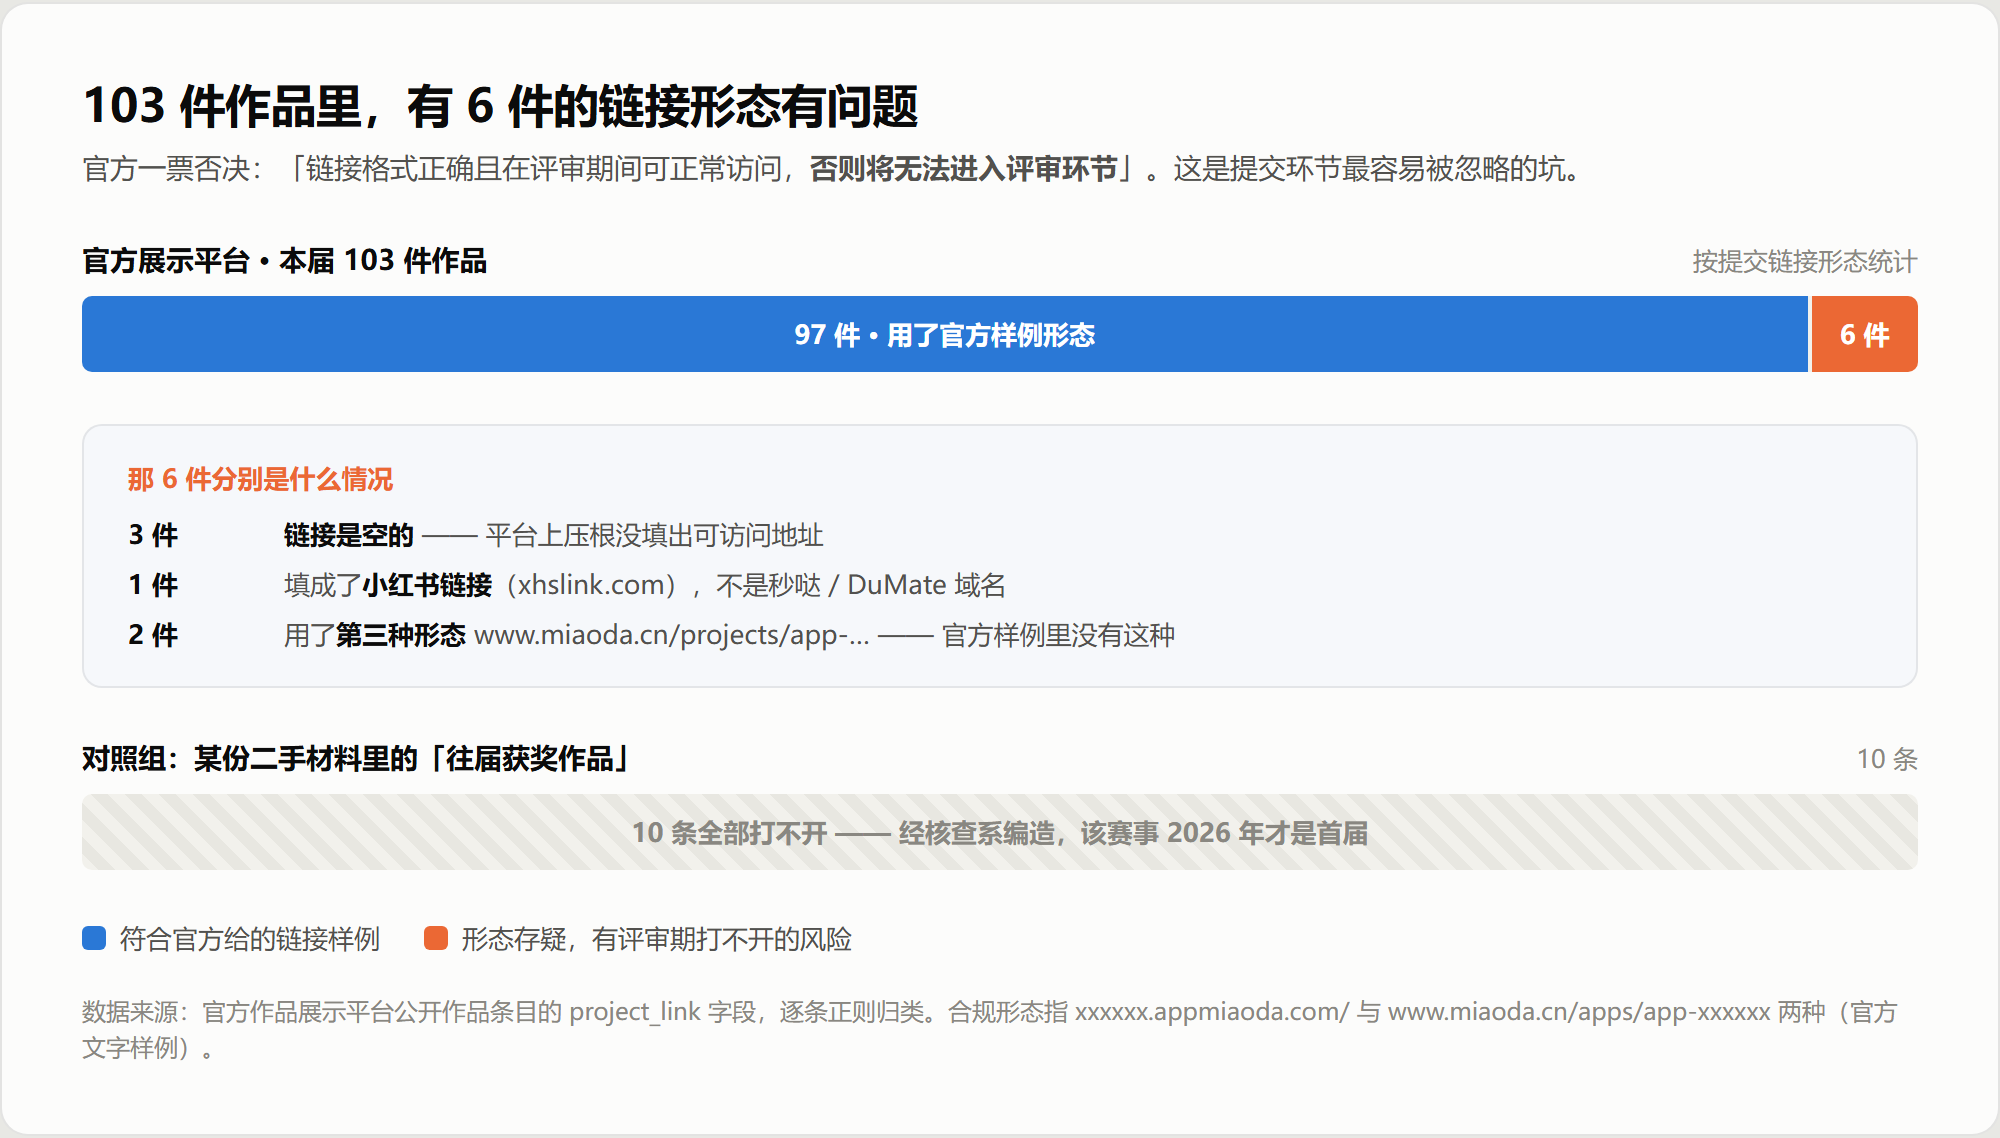Click the count 2 件 in the breakdown list
2000x1138 pixels.
point(153,635)
